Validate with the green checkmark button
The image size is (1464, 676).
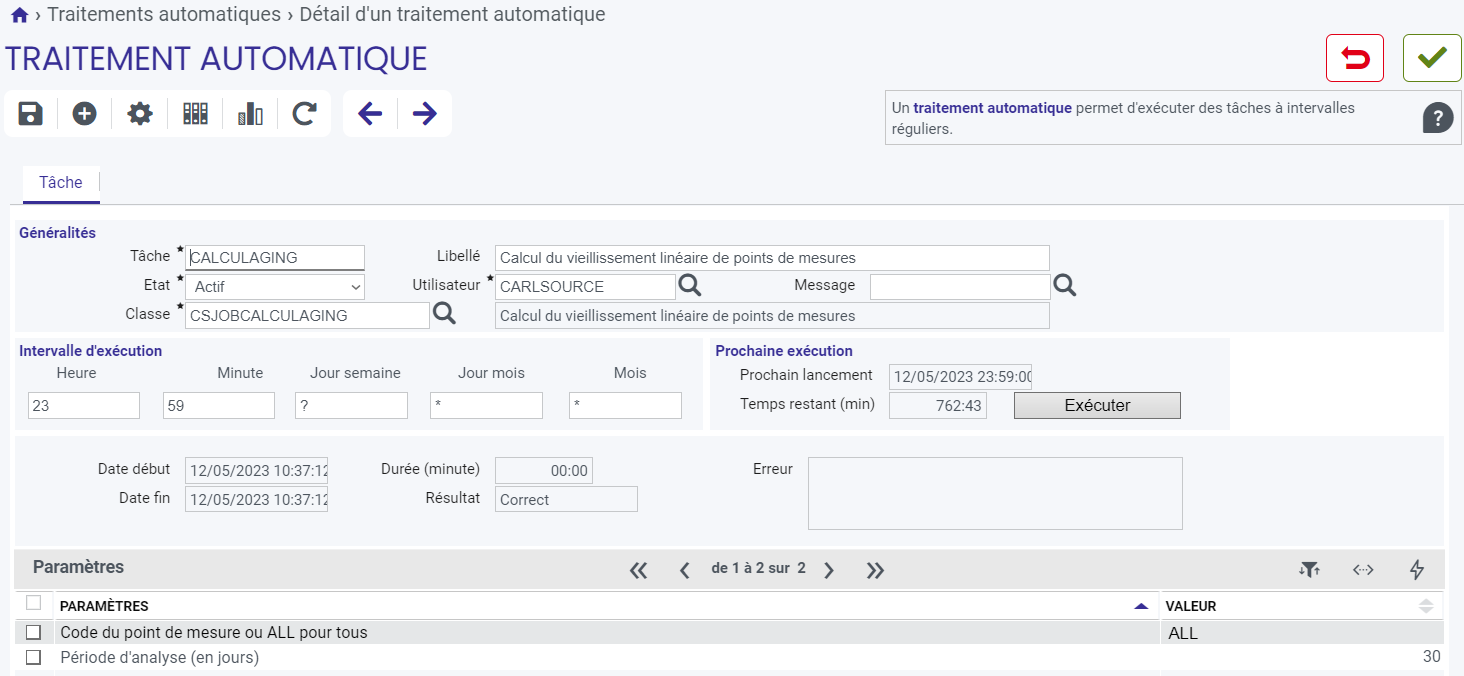pyautogui.click(x=1432, y=58)
